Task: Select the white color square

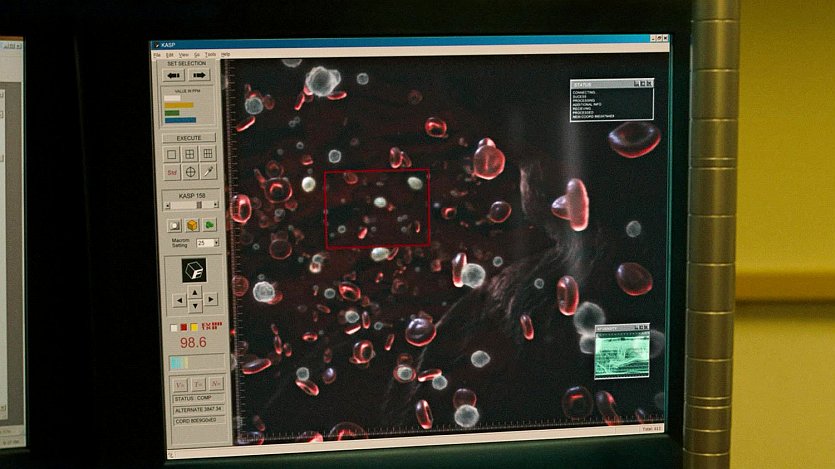Action: (x=173, y=327)
